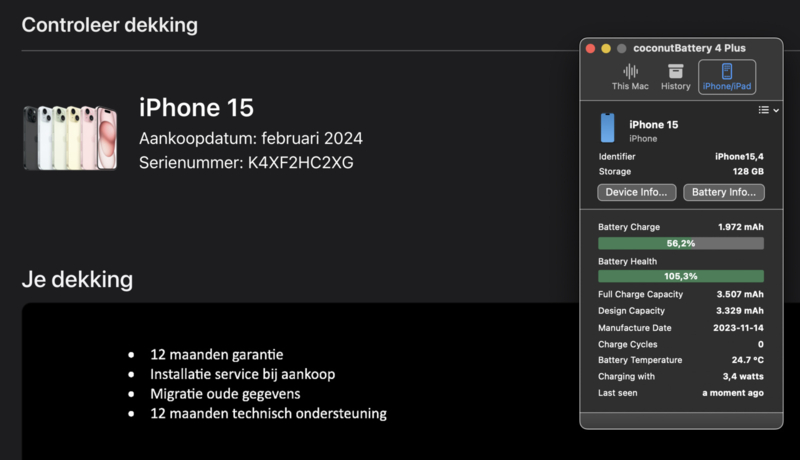The image size is (800, 460).
Task: Click the blue iPhone 15 device icon
Action: [x=607, y=128]
